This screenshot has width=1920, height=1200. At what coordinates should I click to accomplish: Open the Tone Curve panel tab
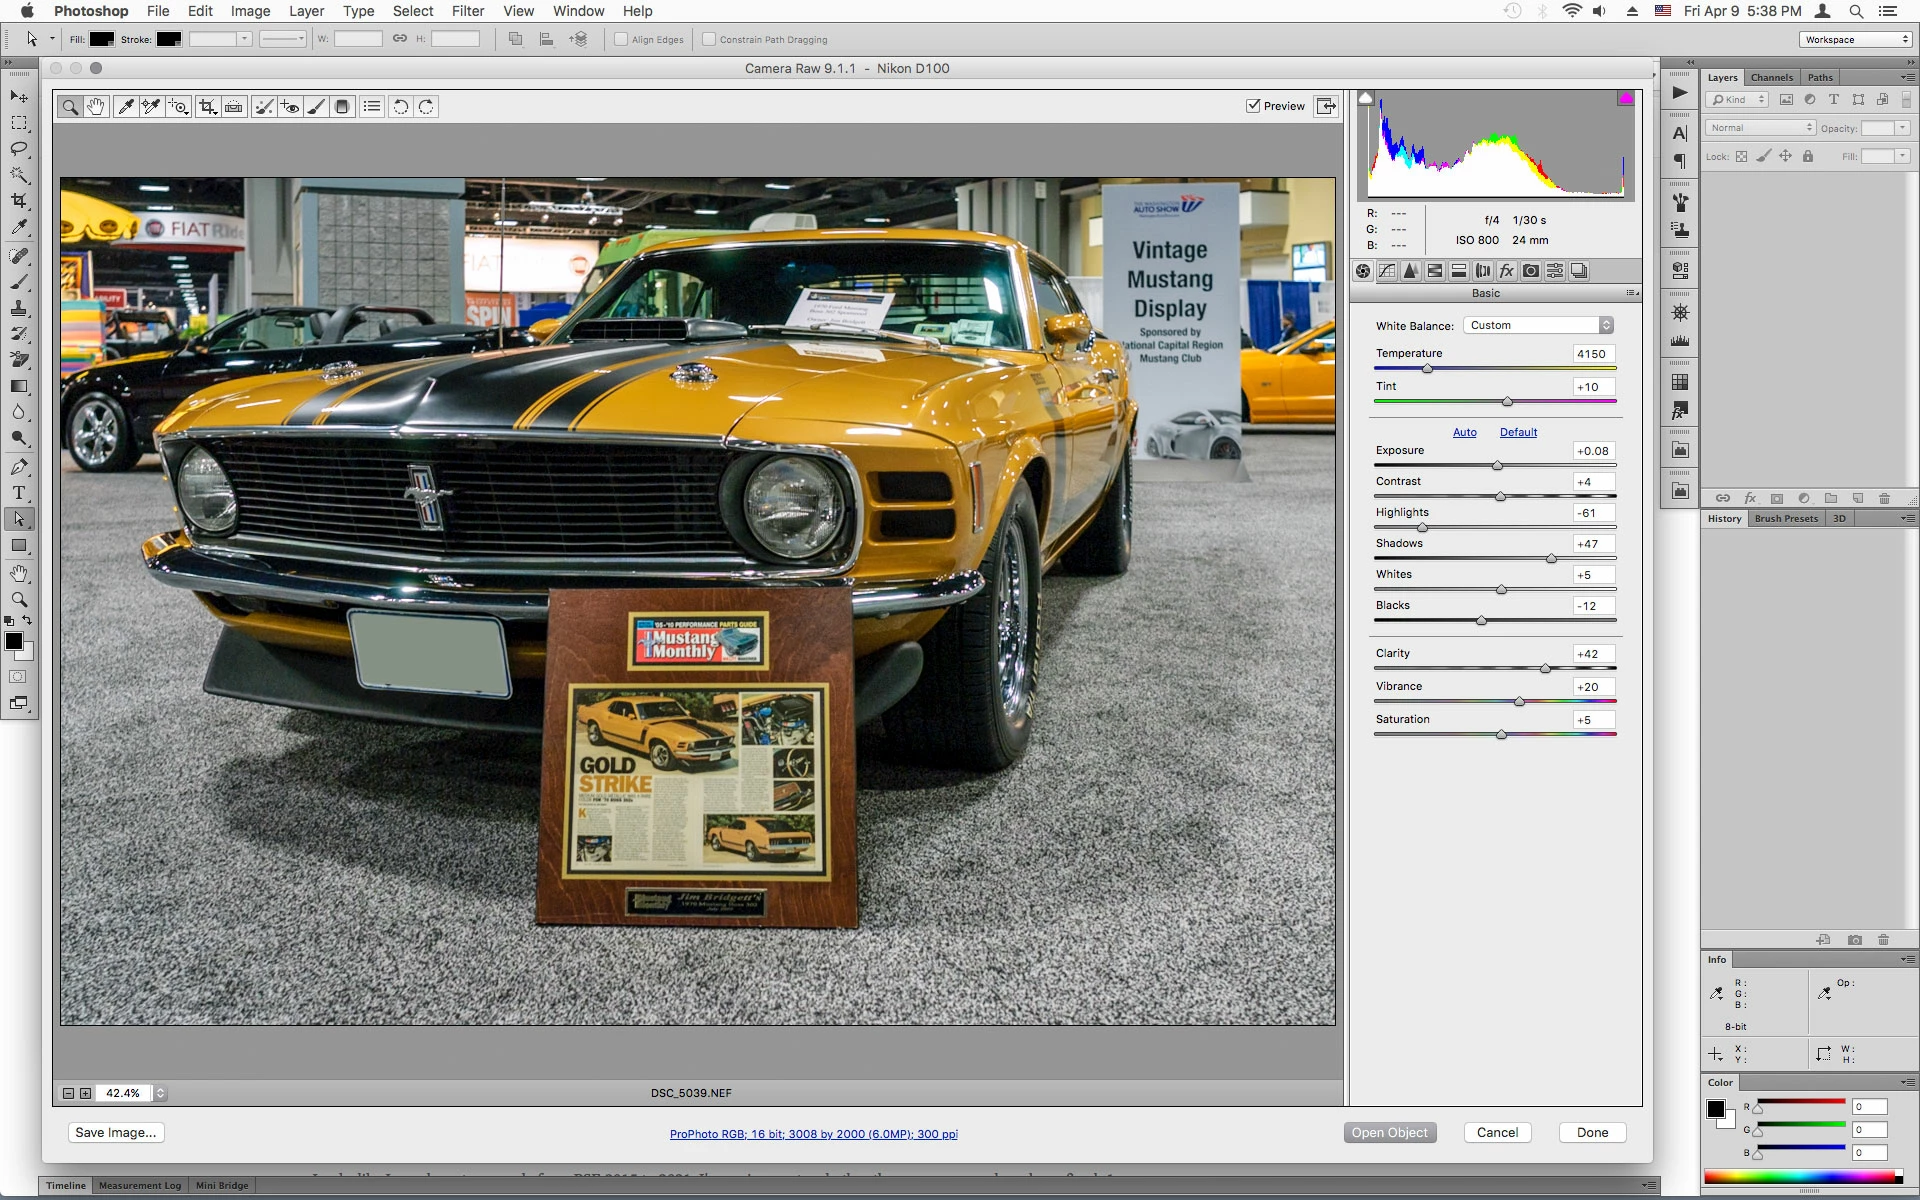(1387, 271)
